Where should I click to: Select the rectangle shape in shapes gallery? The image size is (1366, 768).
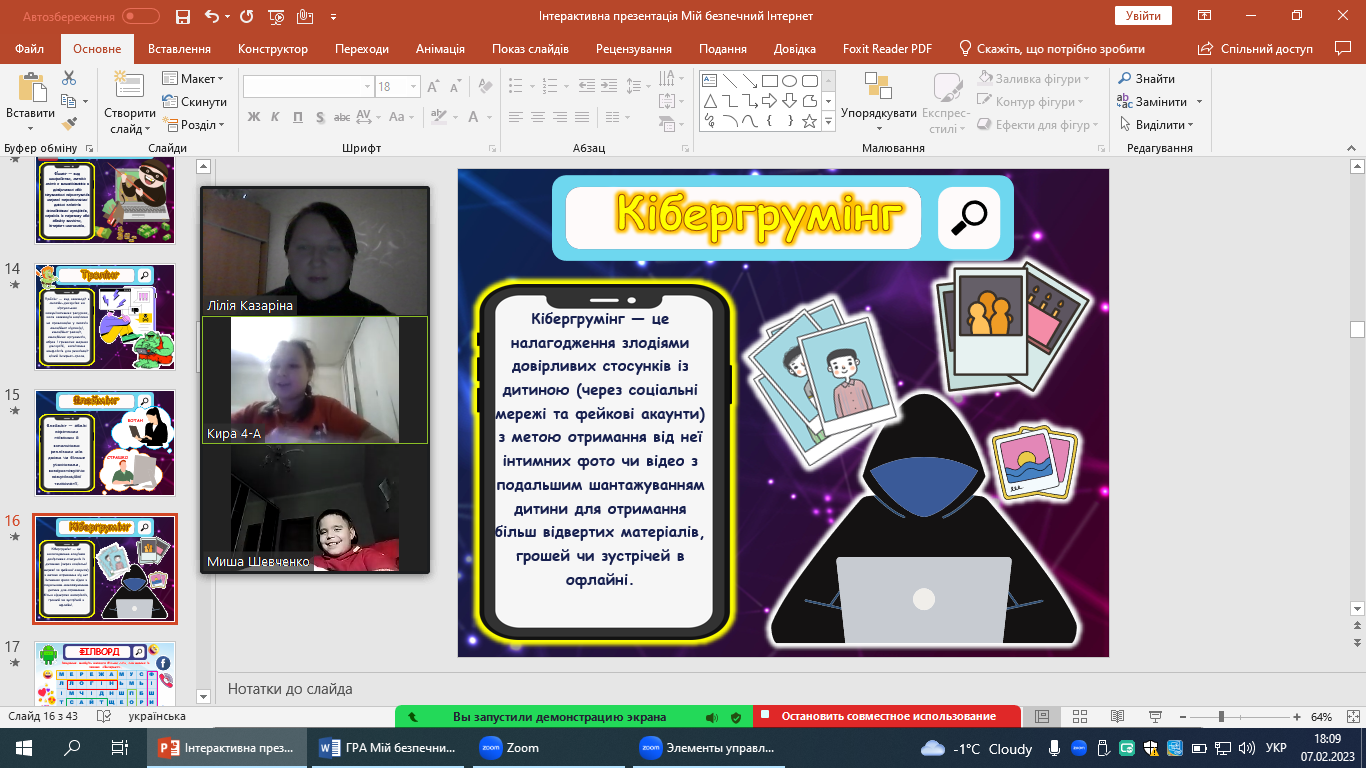[x=769, y=81]
